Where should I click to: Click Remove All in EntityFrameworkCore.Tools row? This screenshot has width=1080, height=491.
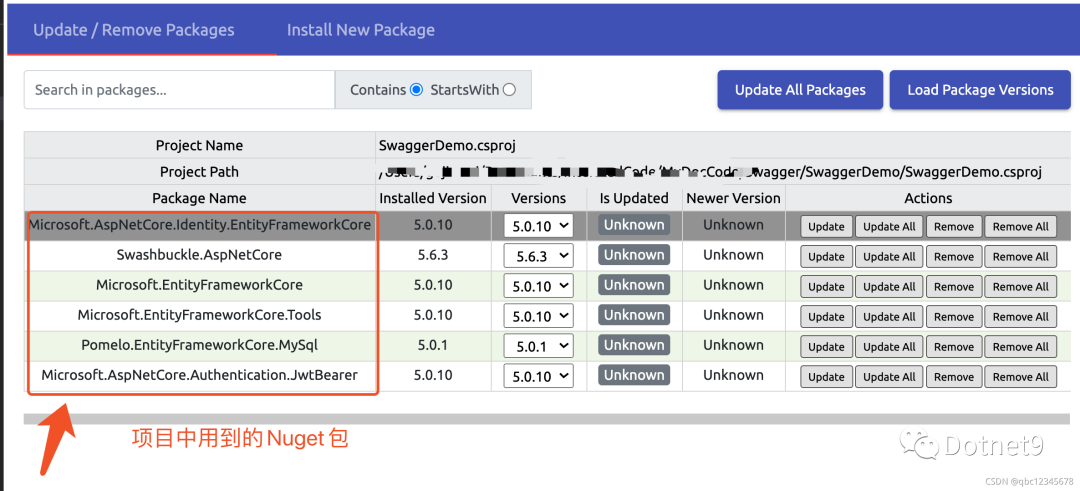tap(1021, 317)
